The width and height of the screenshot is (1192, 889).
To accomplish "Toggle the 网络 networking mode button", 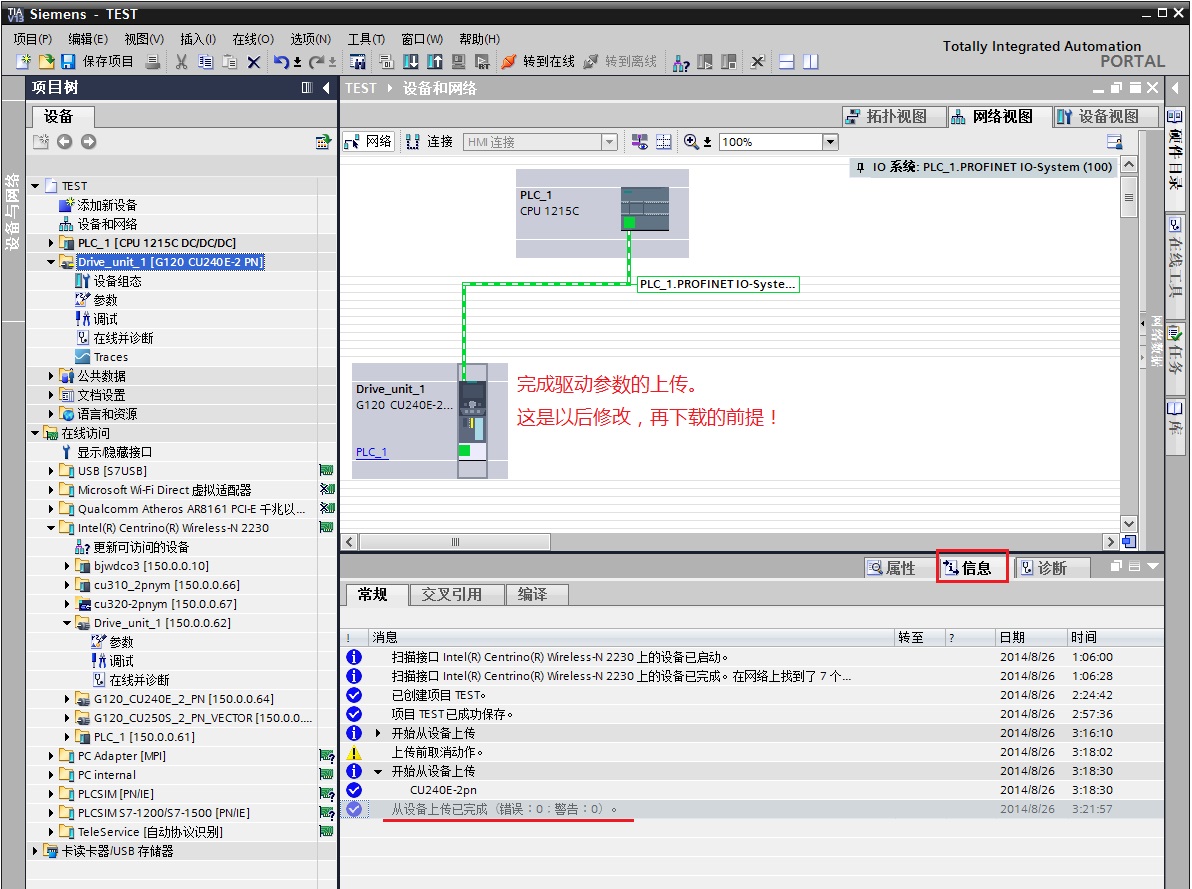I will 369,141.
